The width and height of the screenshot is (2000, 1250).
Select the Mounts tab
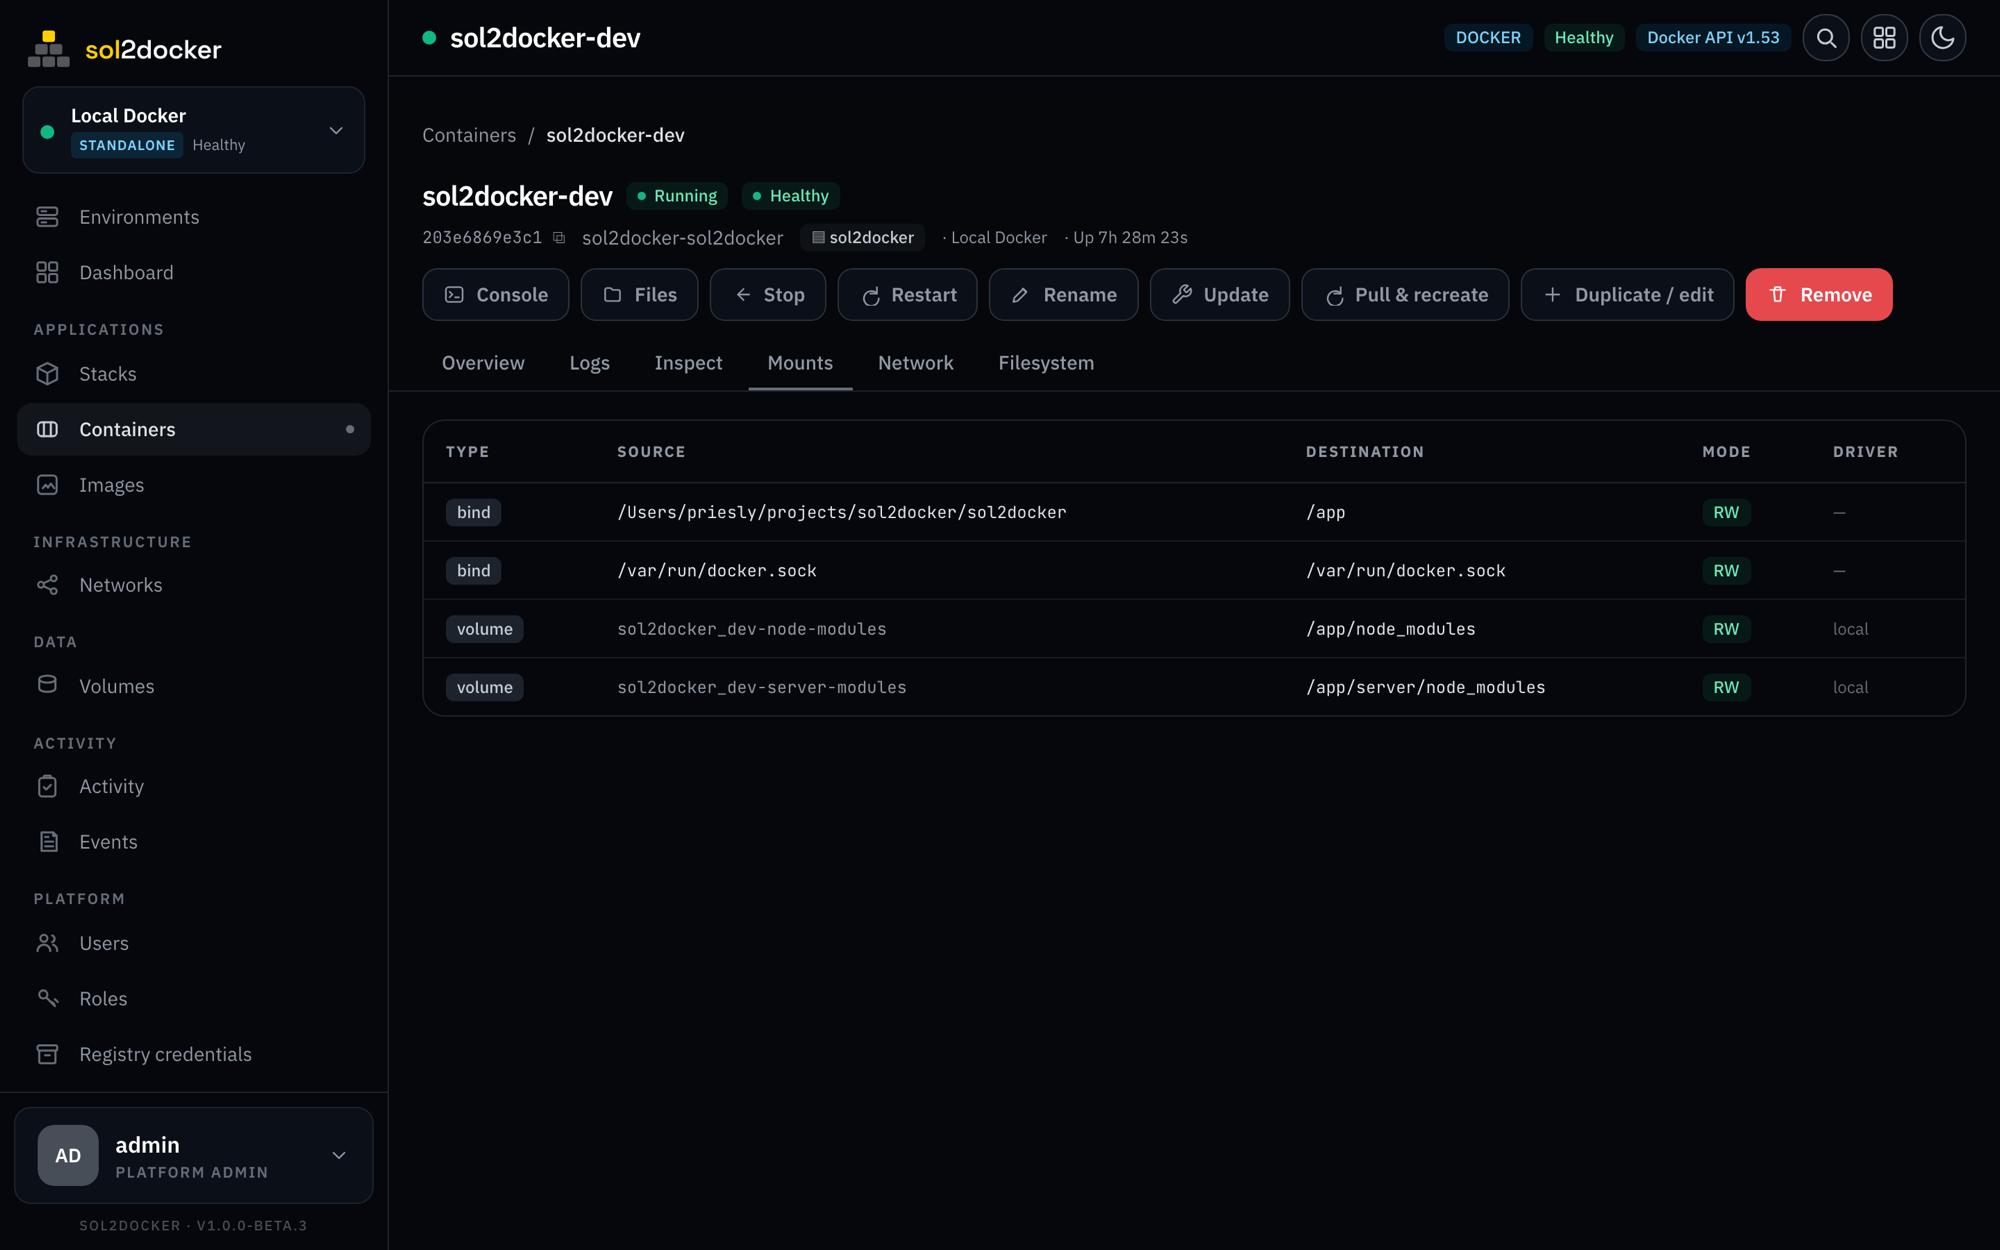(x=800, y=363)
